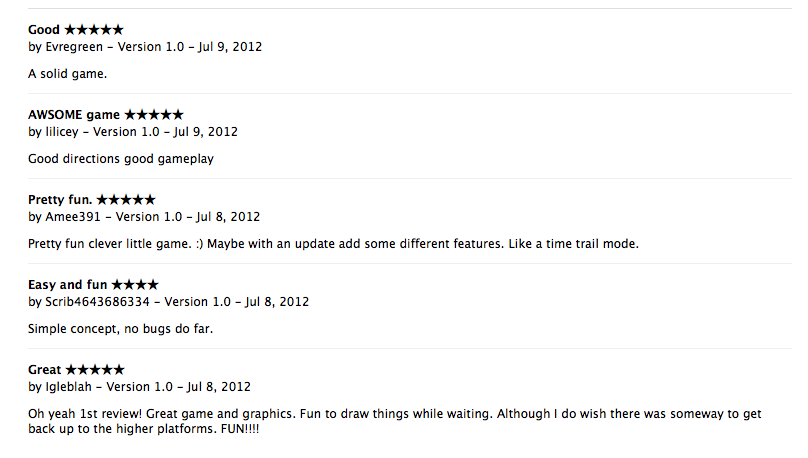808x458 pixels.
Task: Click the four-star rating on 'Easy and fun'
Action: (x=135, y=284)
